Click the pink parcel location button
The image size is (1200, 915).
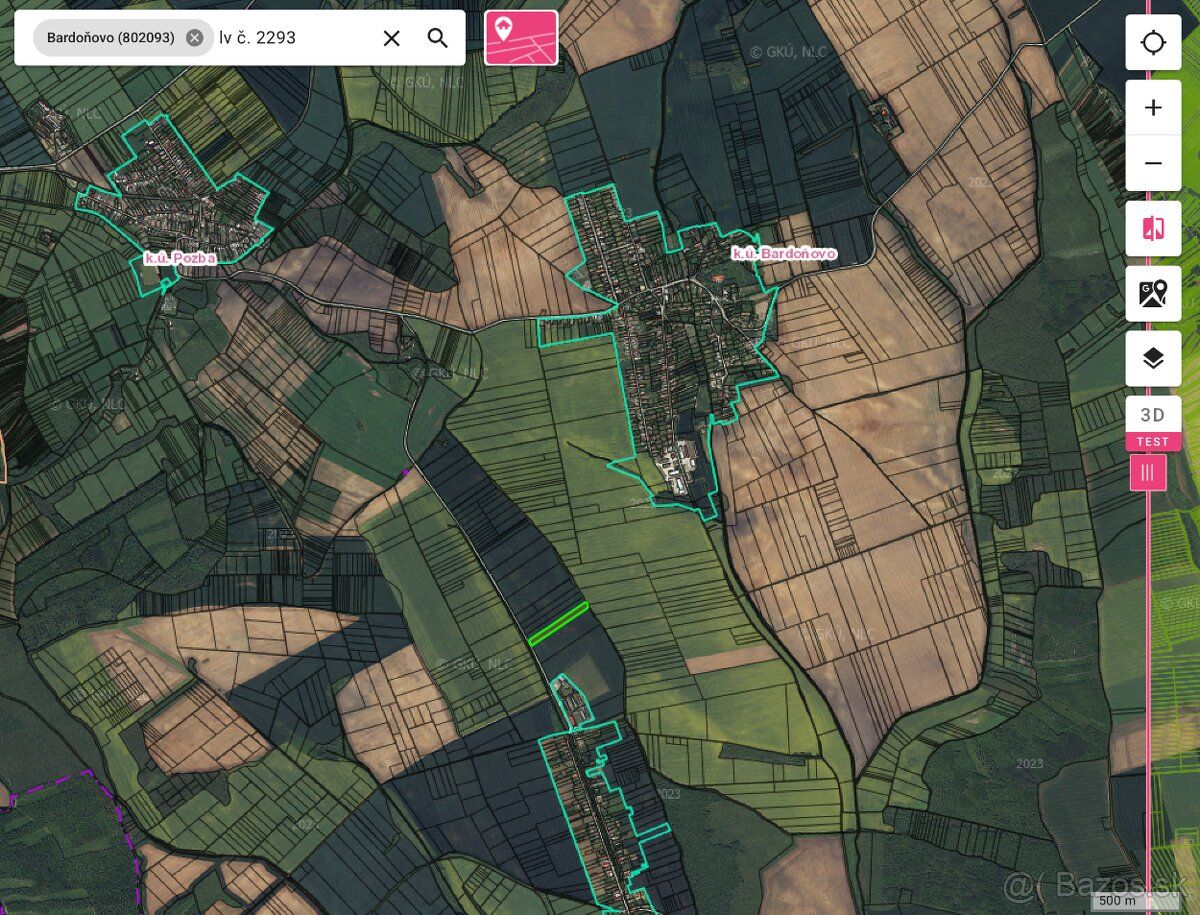521,38
